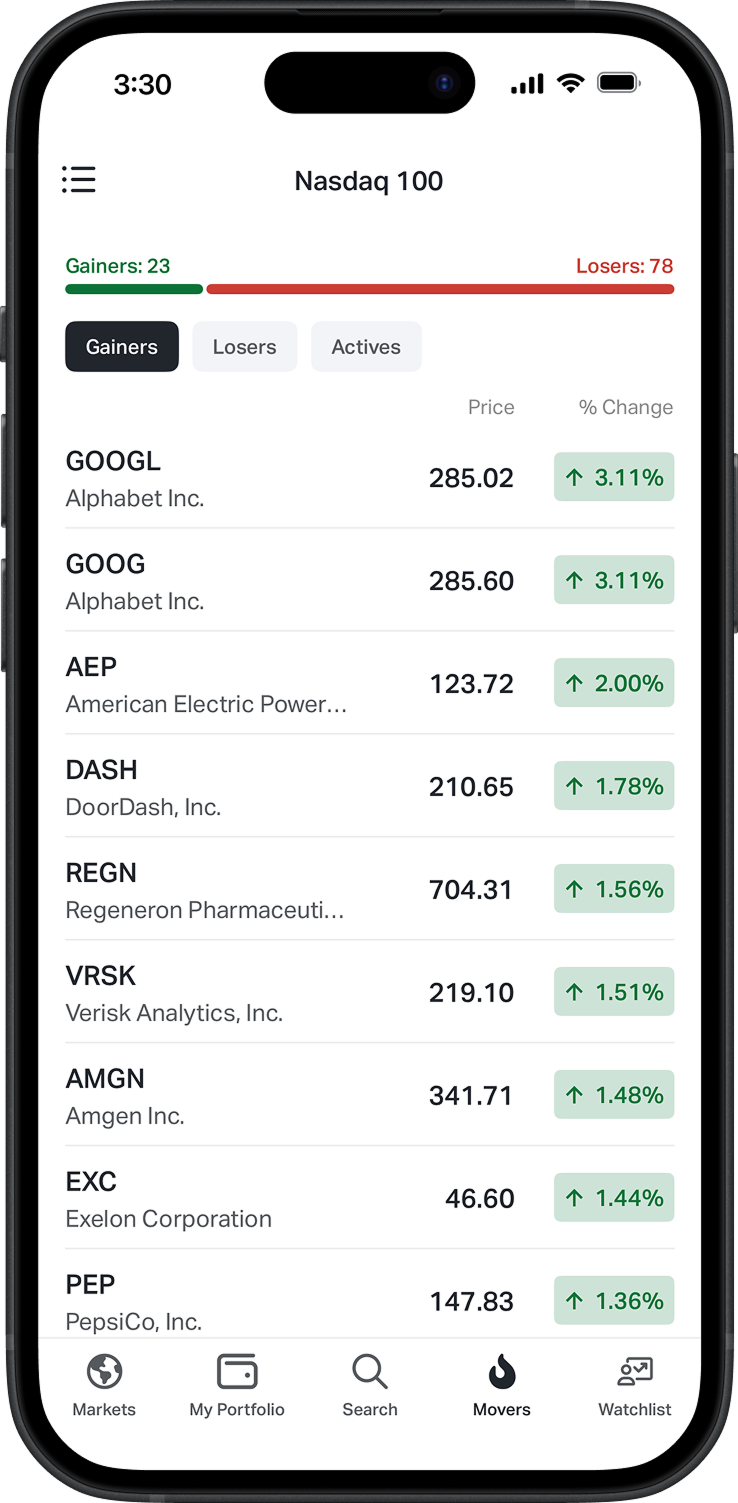Select the Gainers filter tab
The height and width of the screenshot is (1503, 738).
[x=122, y=347]
